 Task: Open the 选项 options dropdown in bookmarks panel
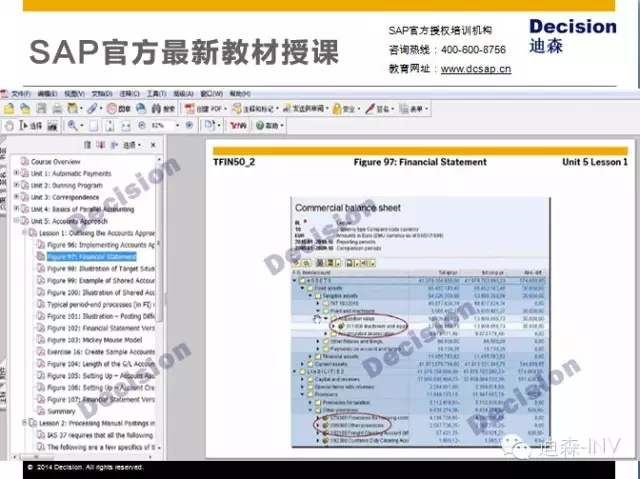[x=132, y=145]
